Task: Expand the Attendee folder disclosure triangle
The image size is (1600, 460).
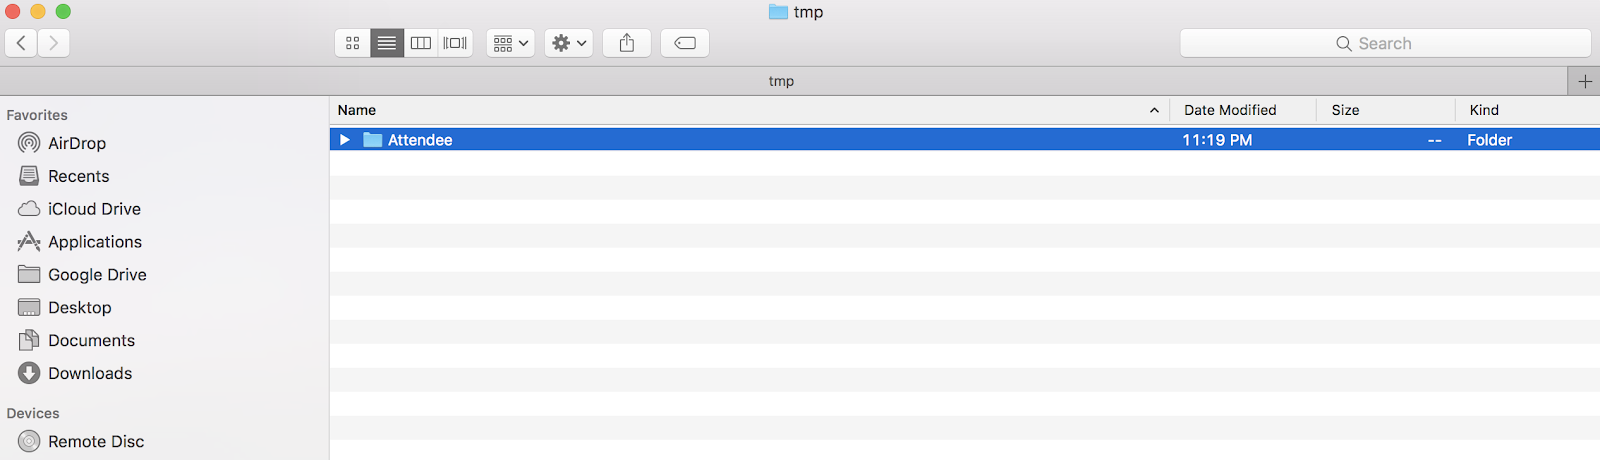Action: pos(344,140)
